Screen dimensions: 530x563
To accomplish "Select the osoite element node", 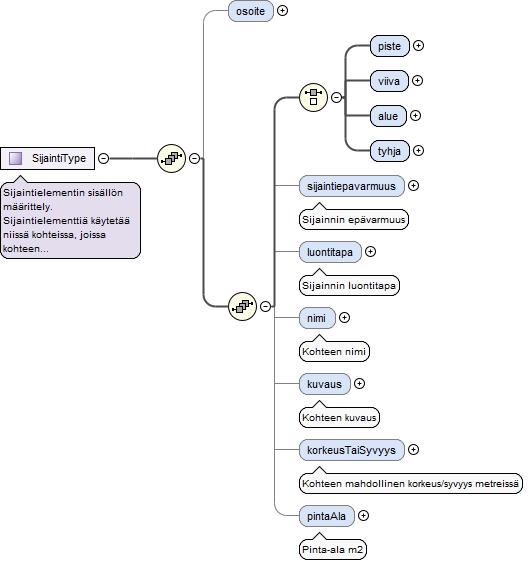I will pos(251,11).
